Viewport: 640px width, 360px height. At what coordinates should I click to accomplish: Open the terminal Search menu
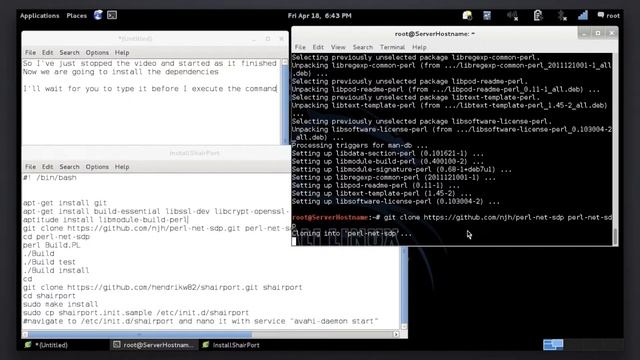coord(362,47)
